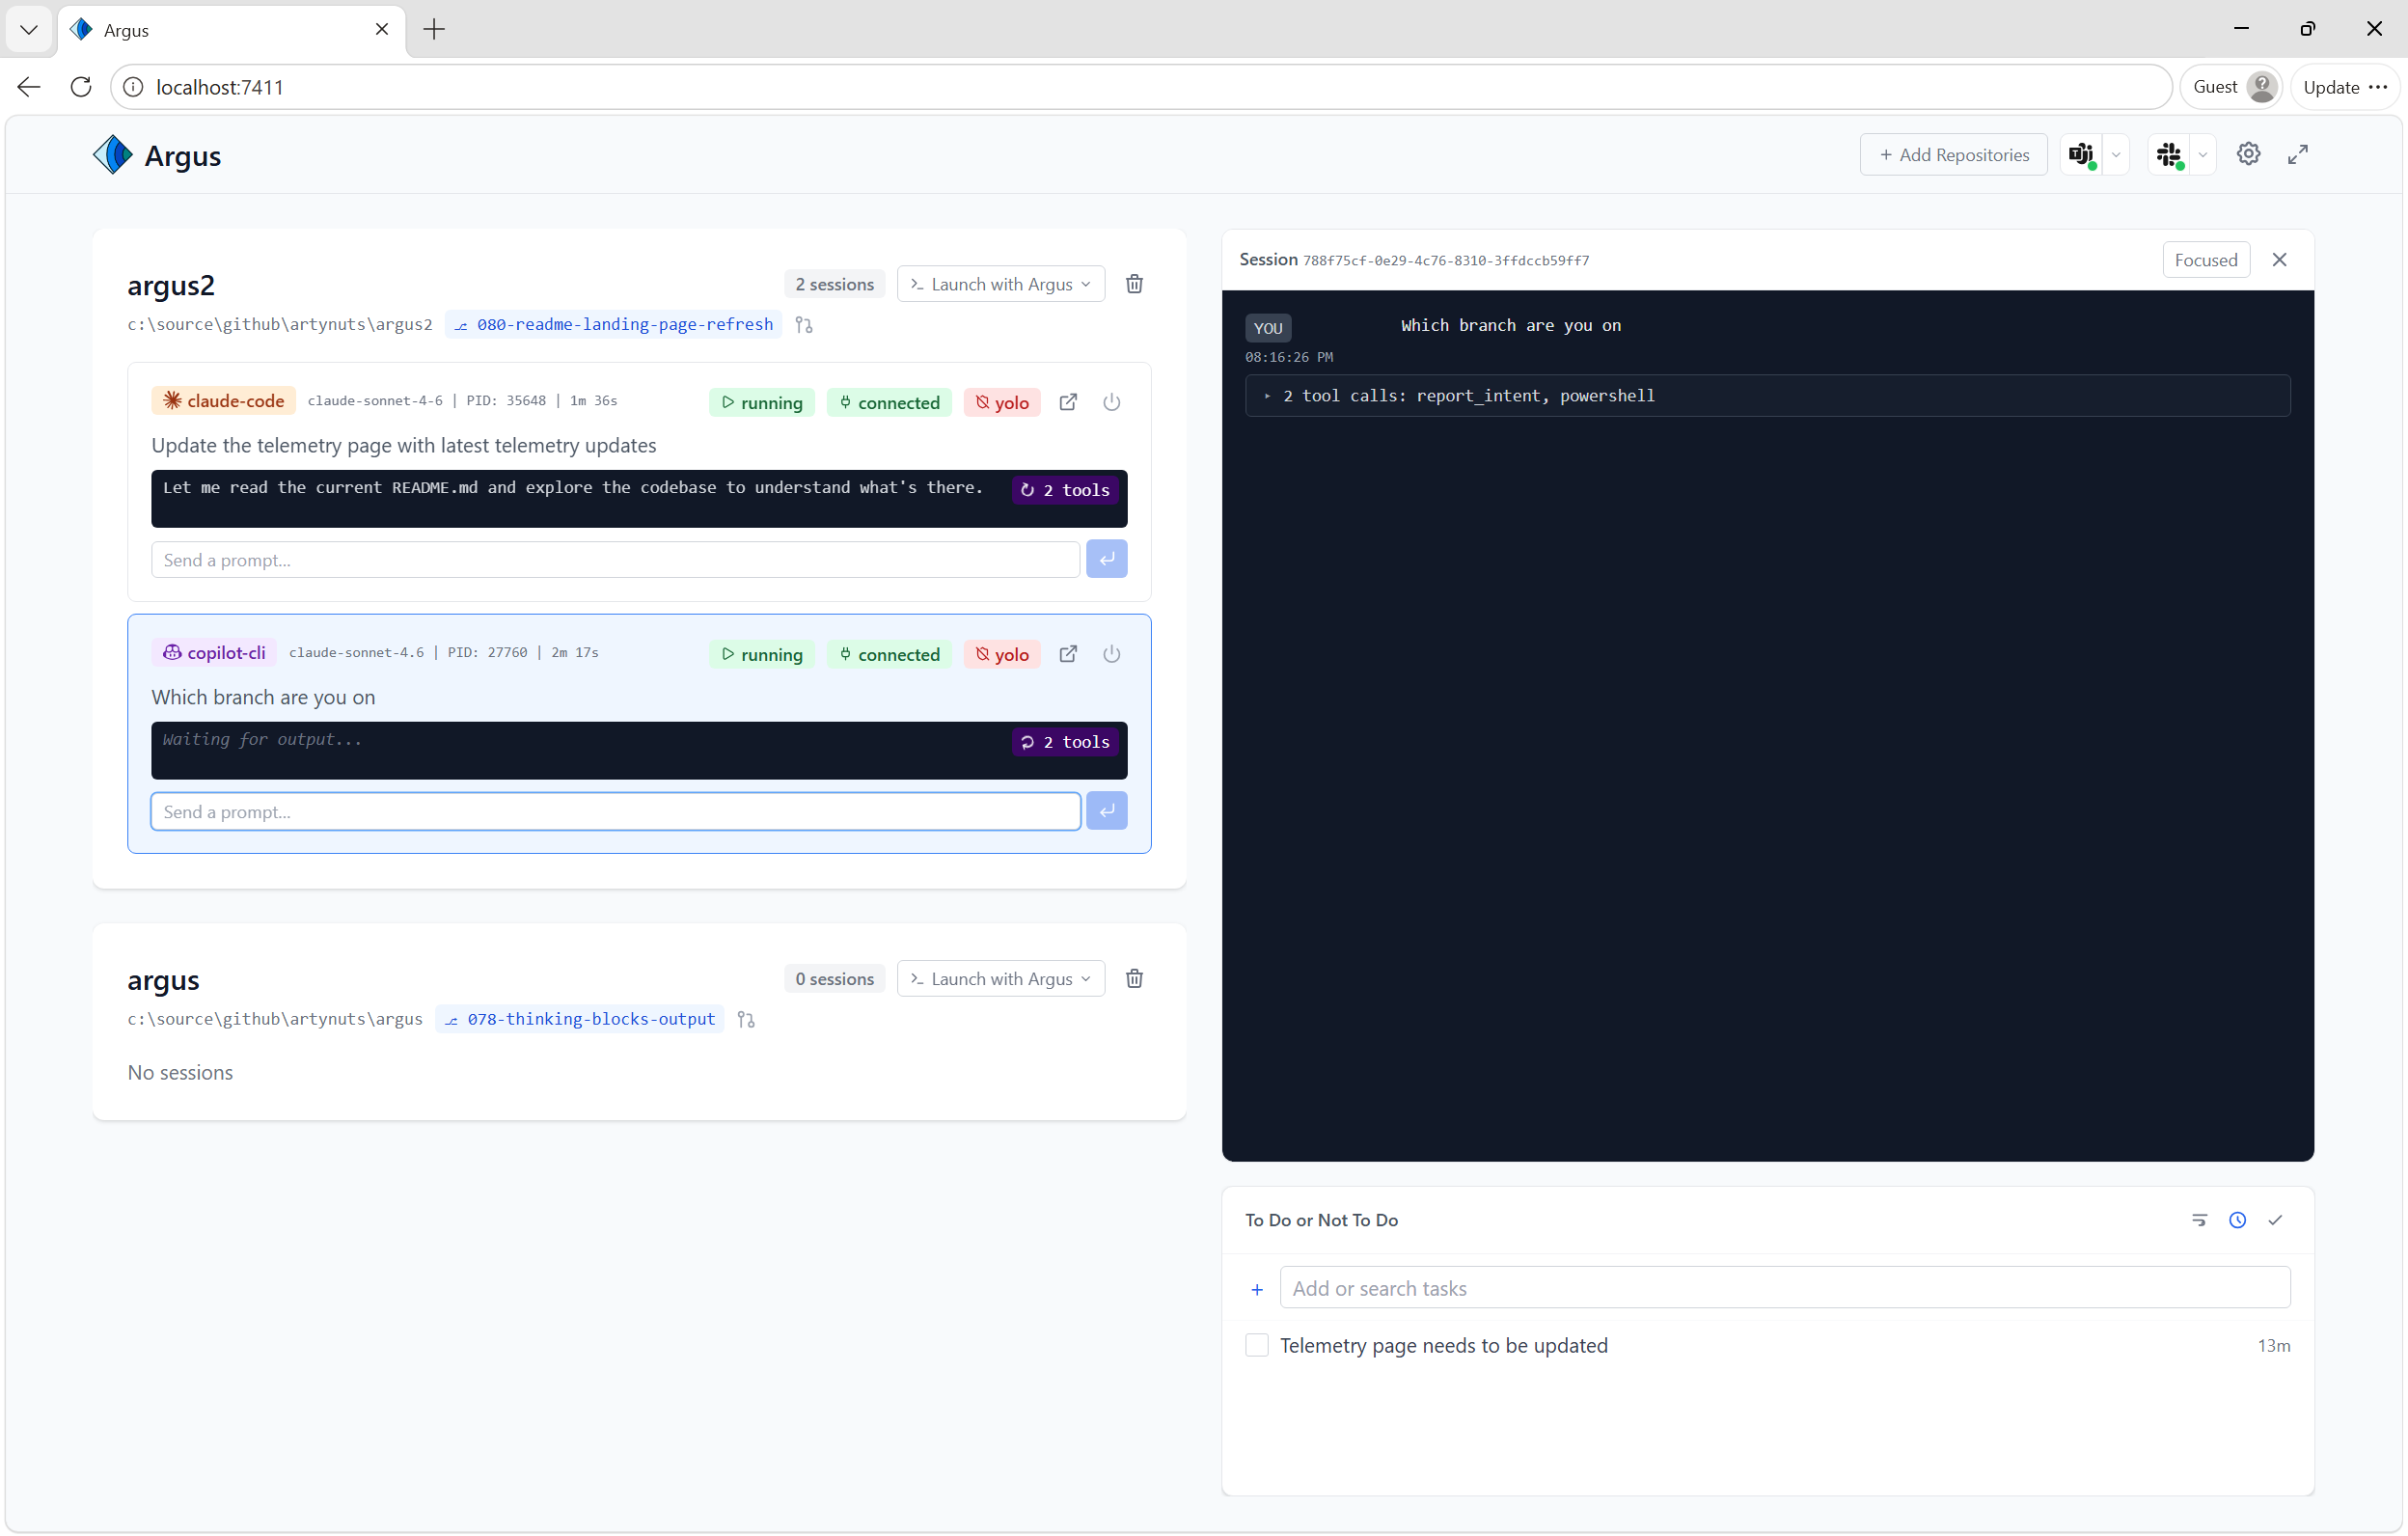Delete the argus2 repository via trash icon
Screen dimensions: 2408x1536
click(1134, 284)
